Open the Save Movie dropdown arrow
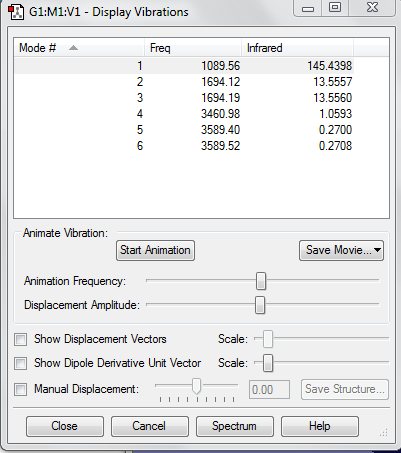 coord(377,250)
